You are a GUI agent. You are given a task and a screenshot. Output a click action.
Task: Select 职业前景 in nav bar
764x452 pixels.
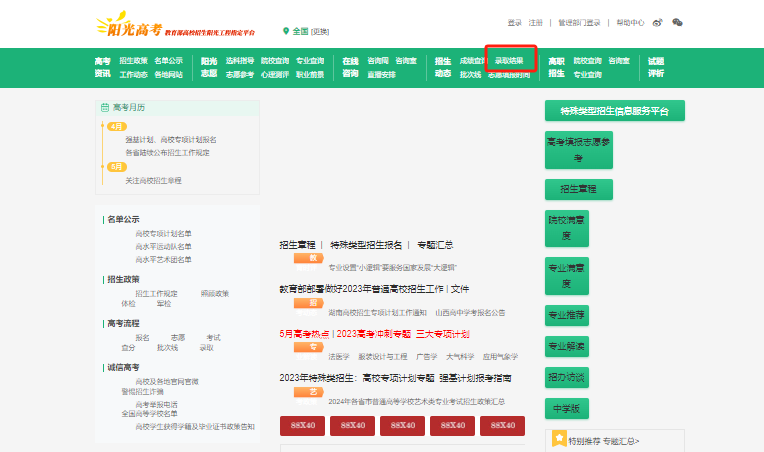310,75
